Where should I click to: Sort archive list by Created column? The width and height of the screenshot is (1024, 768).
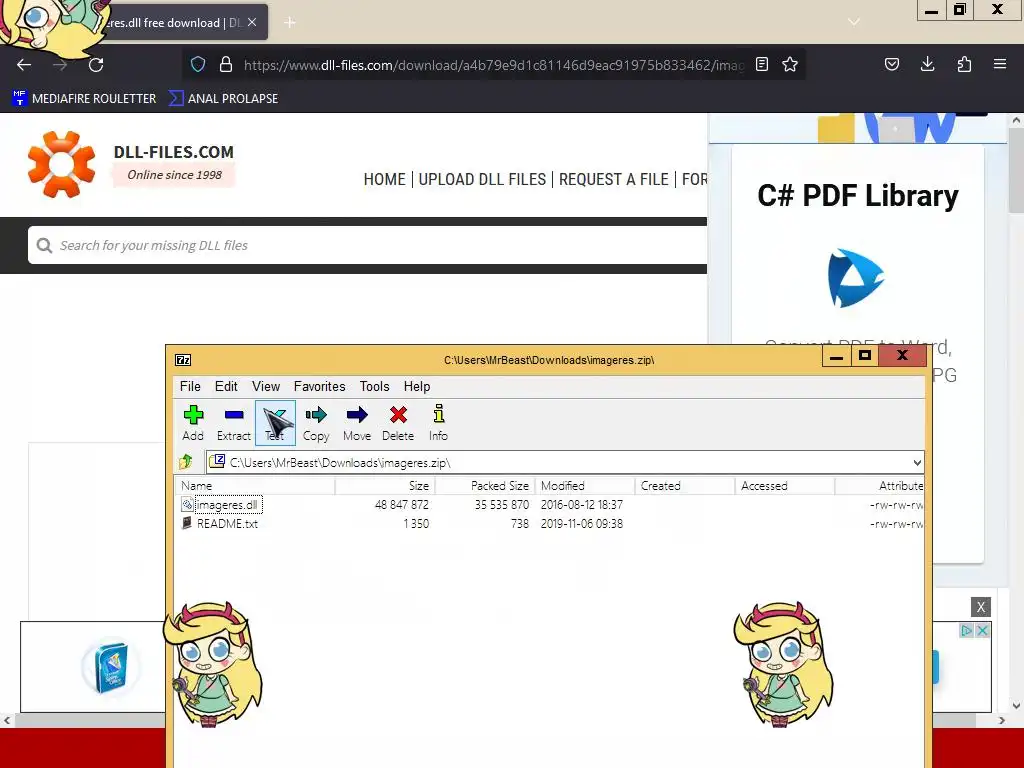coord(685,486)
